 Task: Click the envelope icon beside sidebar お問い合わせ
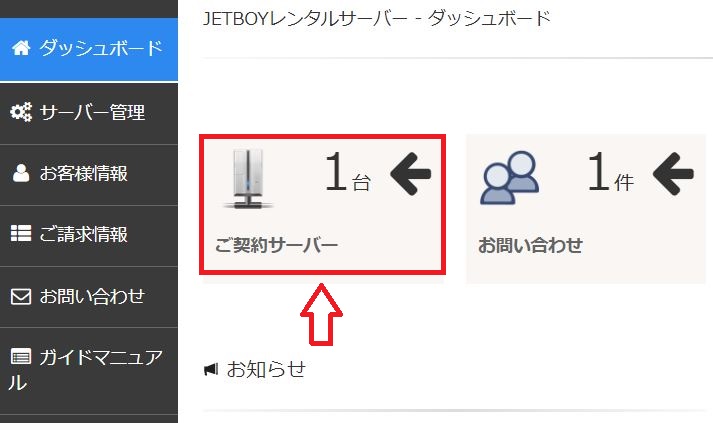(x=21, y=297)
